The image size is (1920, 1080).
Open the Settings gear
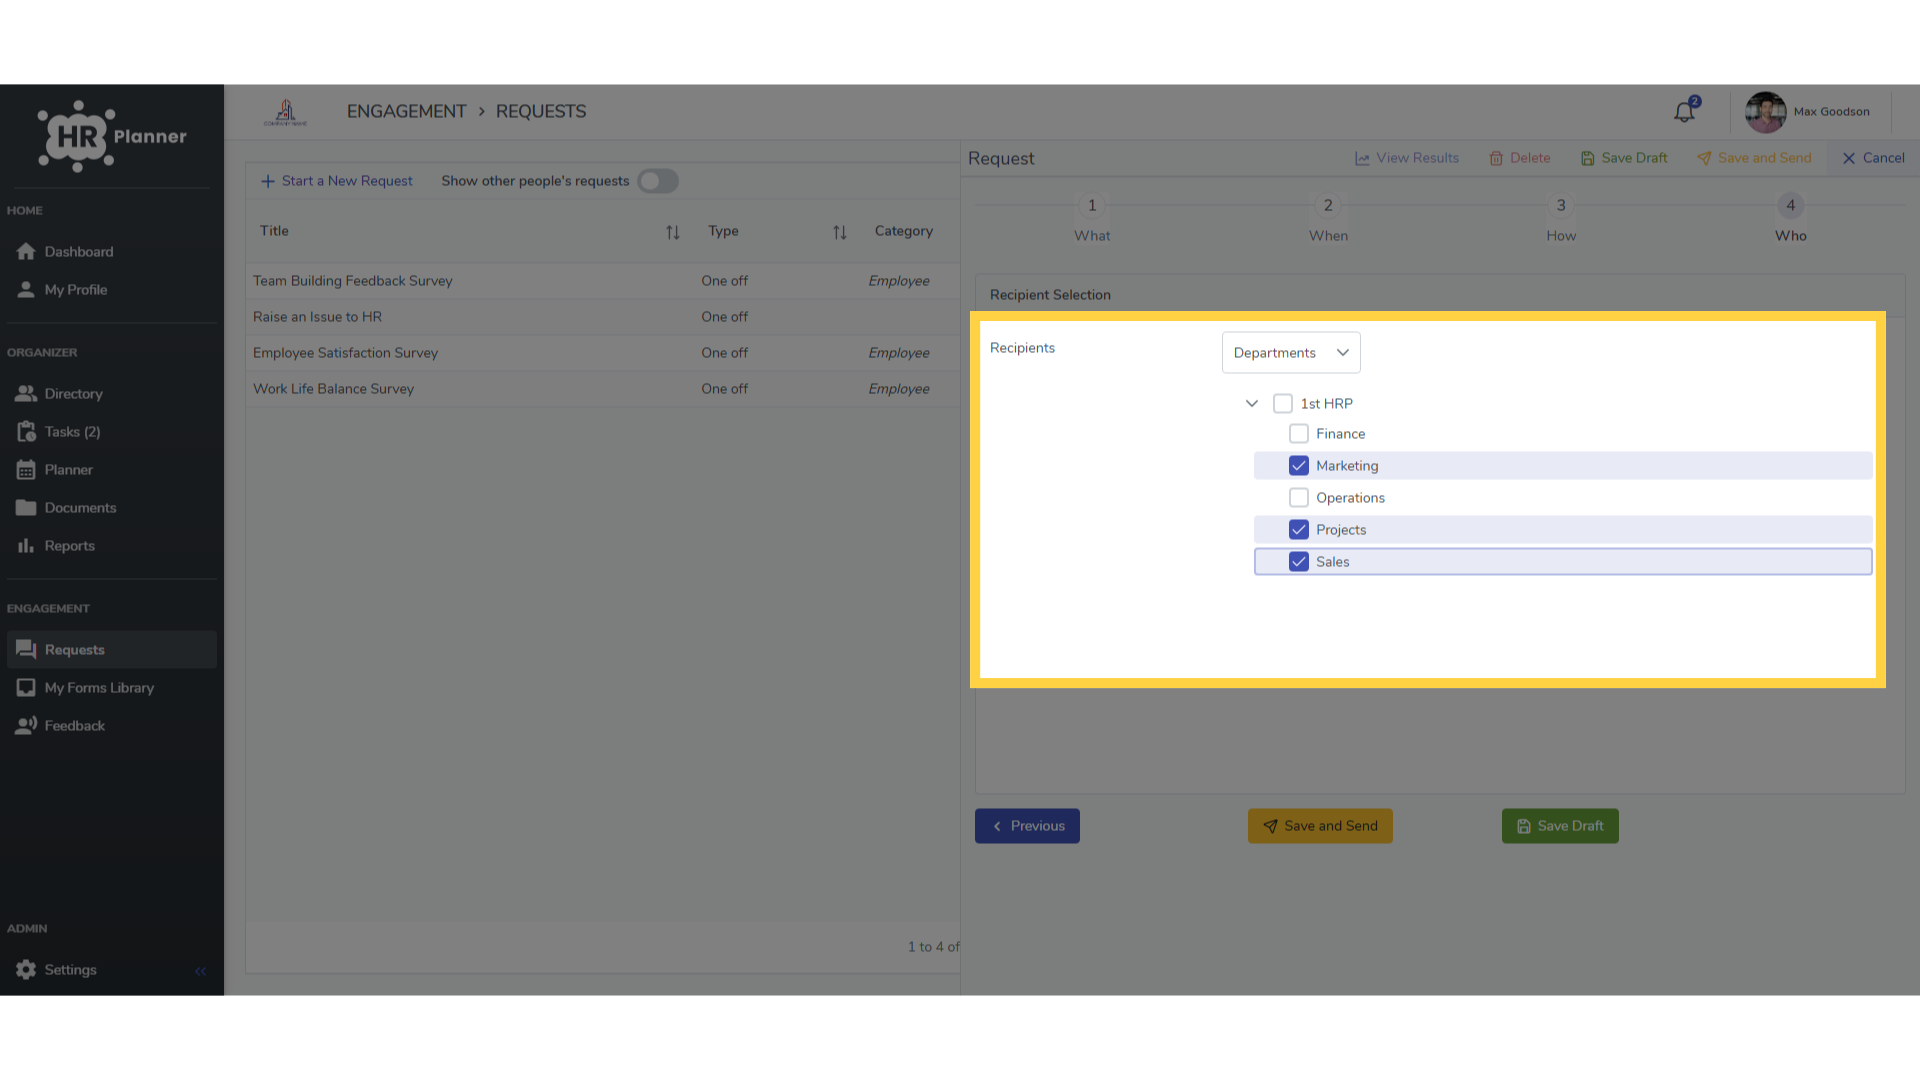(x=26, y=970)
